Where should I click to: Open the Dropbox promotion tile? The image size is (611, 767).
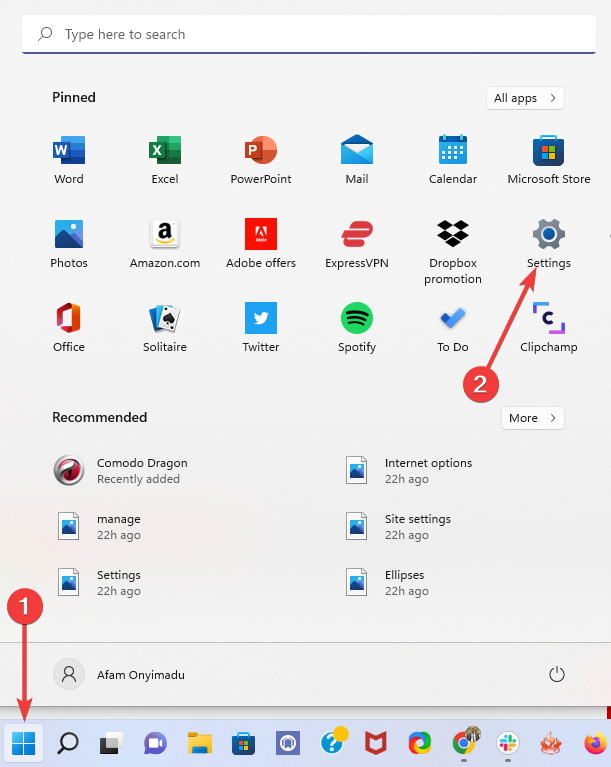[453, 251]
